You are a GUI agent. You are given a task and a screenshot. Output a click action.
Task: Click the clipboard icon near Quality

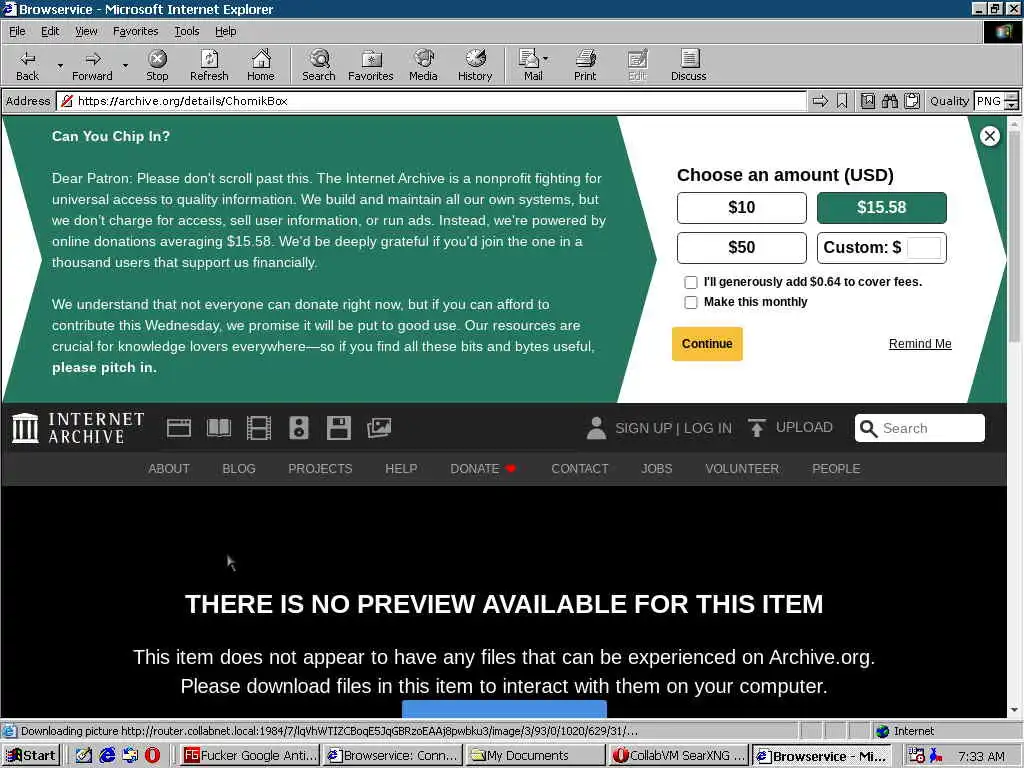(912, 101)
